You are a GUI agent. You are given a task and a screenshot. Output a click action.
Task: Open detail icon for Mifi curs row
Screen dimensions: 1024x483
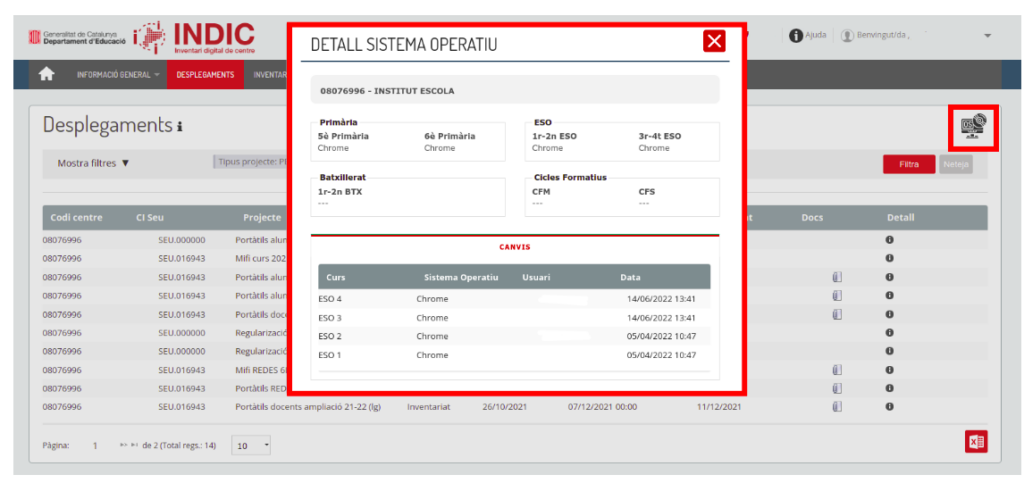888,259
